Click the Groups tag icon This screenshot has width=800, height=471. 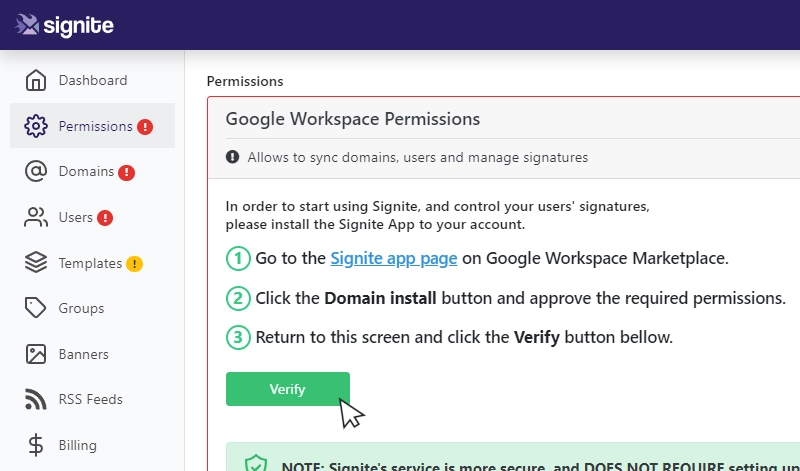[36, 308]
